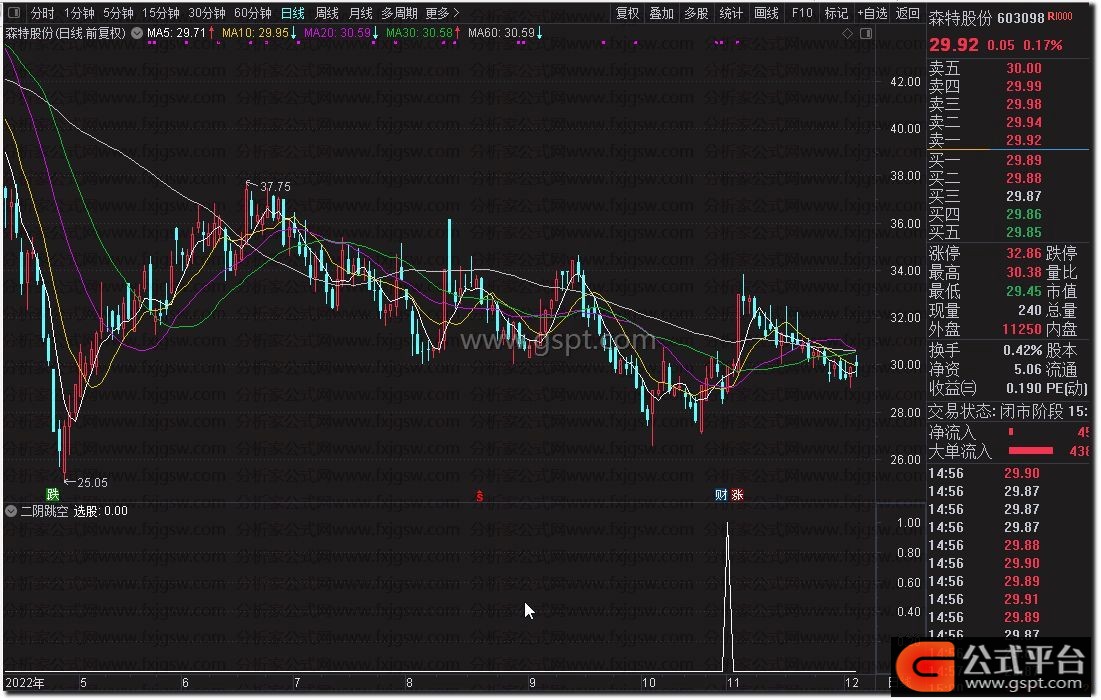
Task: Click the 最低 value 29.45
Action: 1024,291
